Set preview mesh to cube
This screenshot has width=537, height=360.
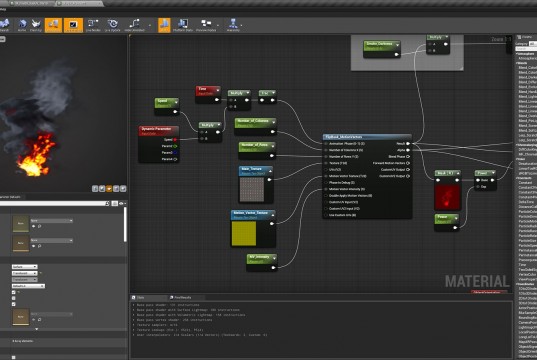click(116, 189)
